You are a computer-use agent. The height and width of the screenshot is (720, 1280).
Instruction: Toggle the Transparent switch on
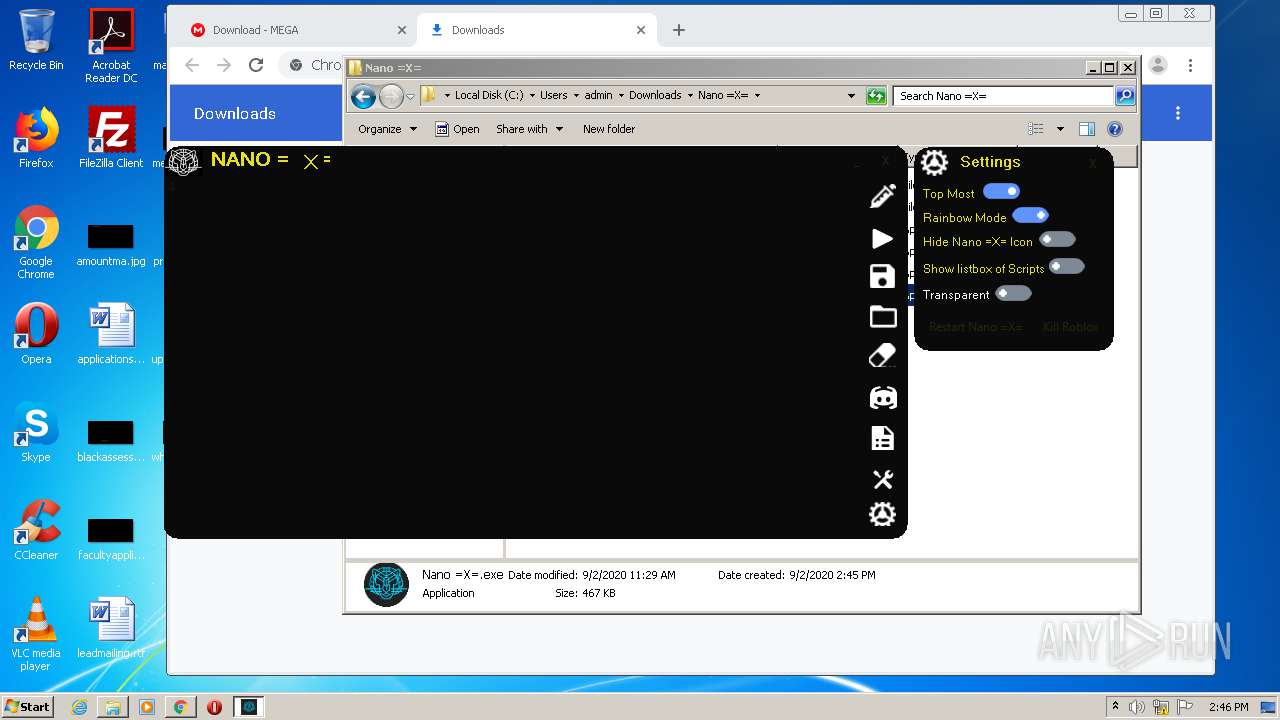[x=1013, y=293]
